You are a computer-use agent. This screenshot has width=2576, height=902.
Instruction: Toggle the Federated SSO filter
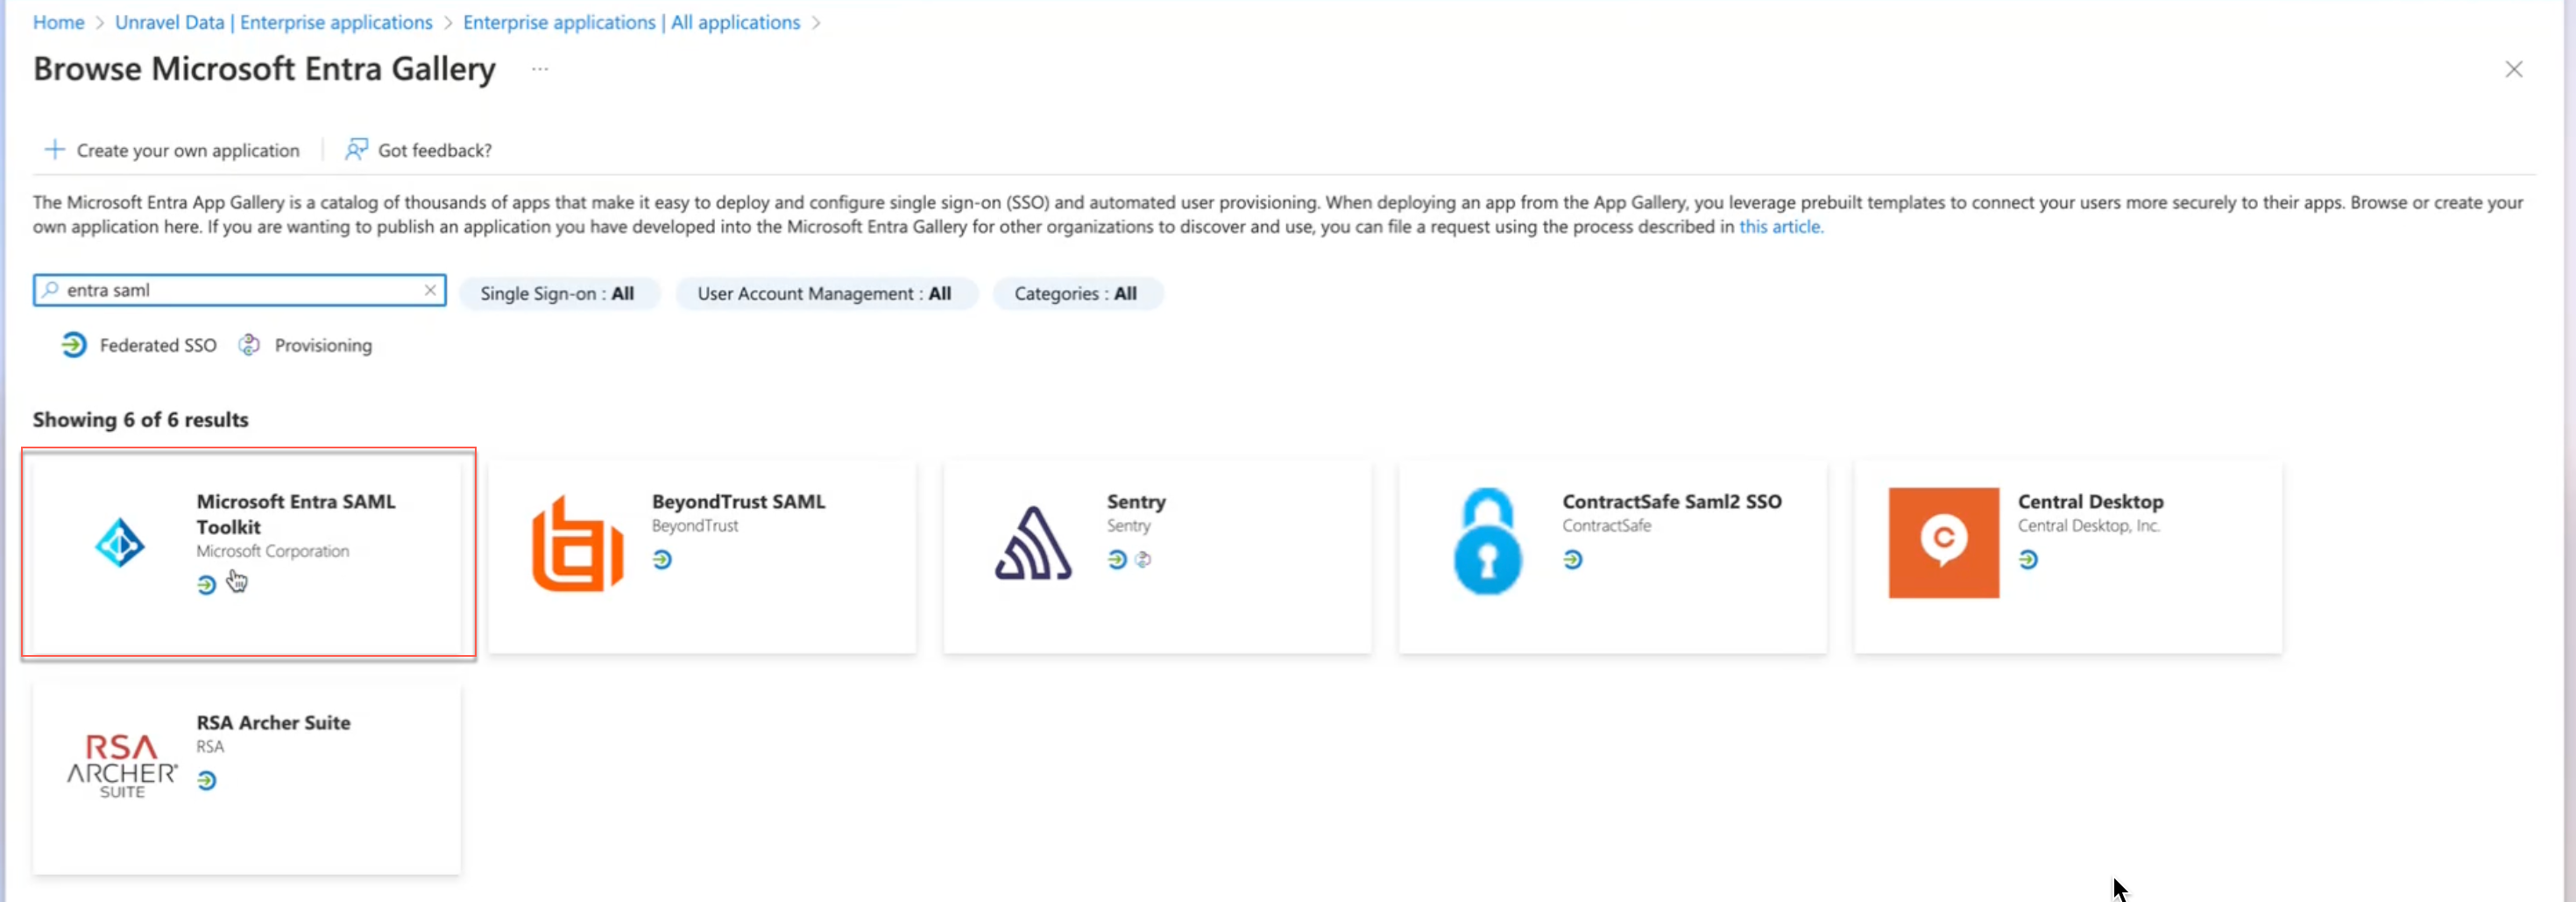[x=137, y=344]
